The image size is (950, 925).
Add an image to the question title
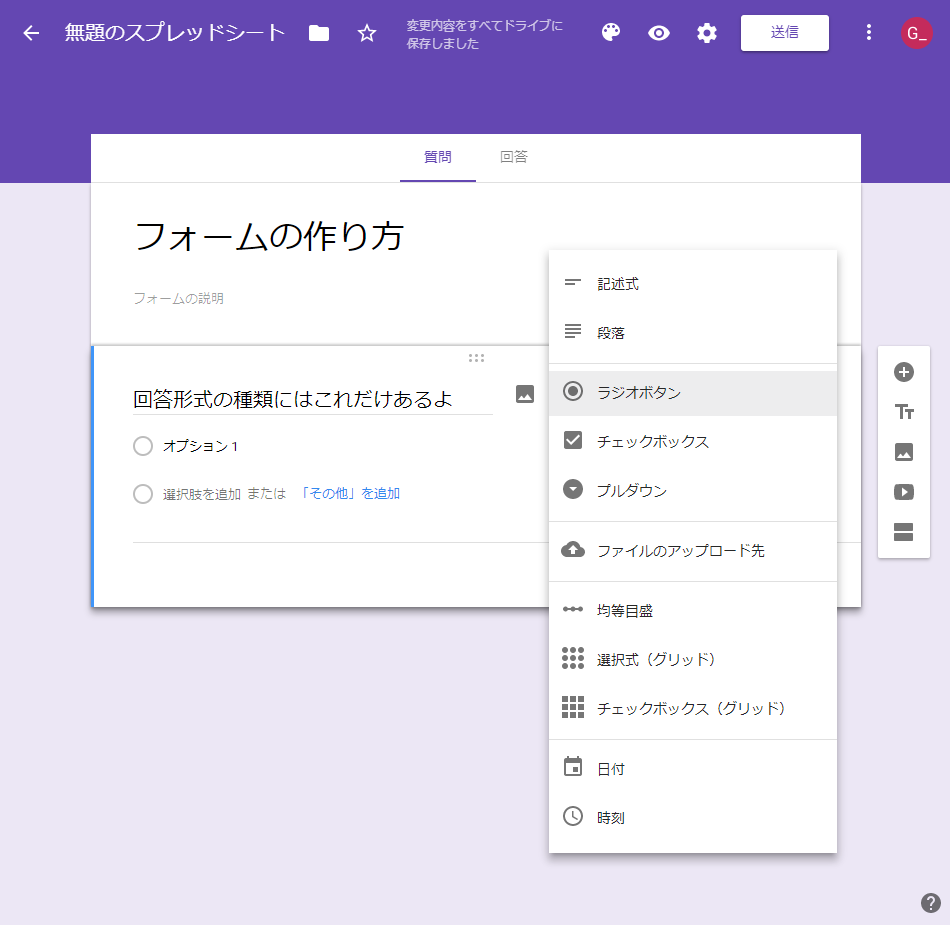525,394
